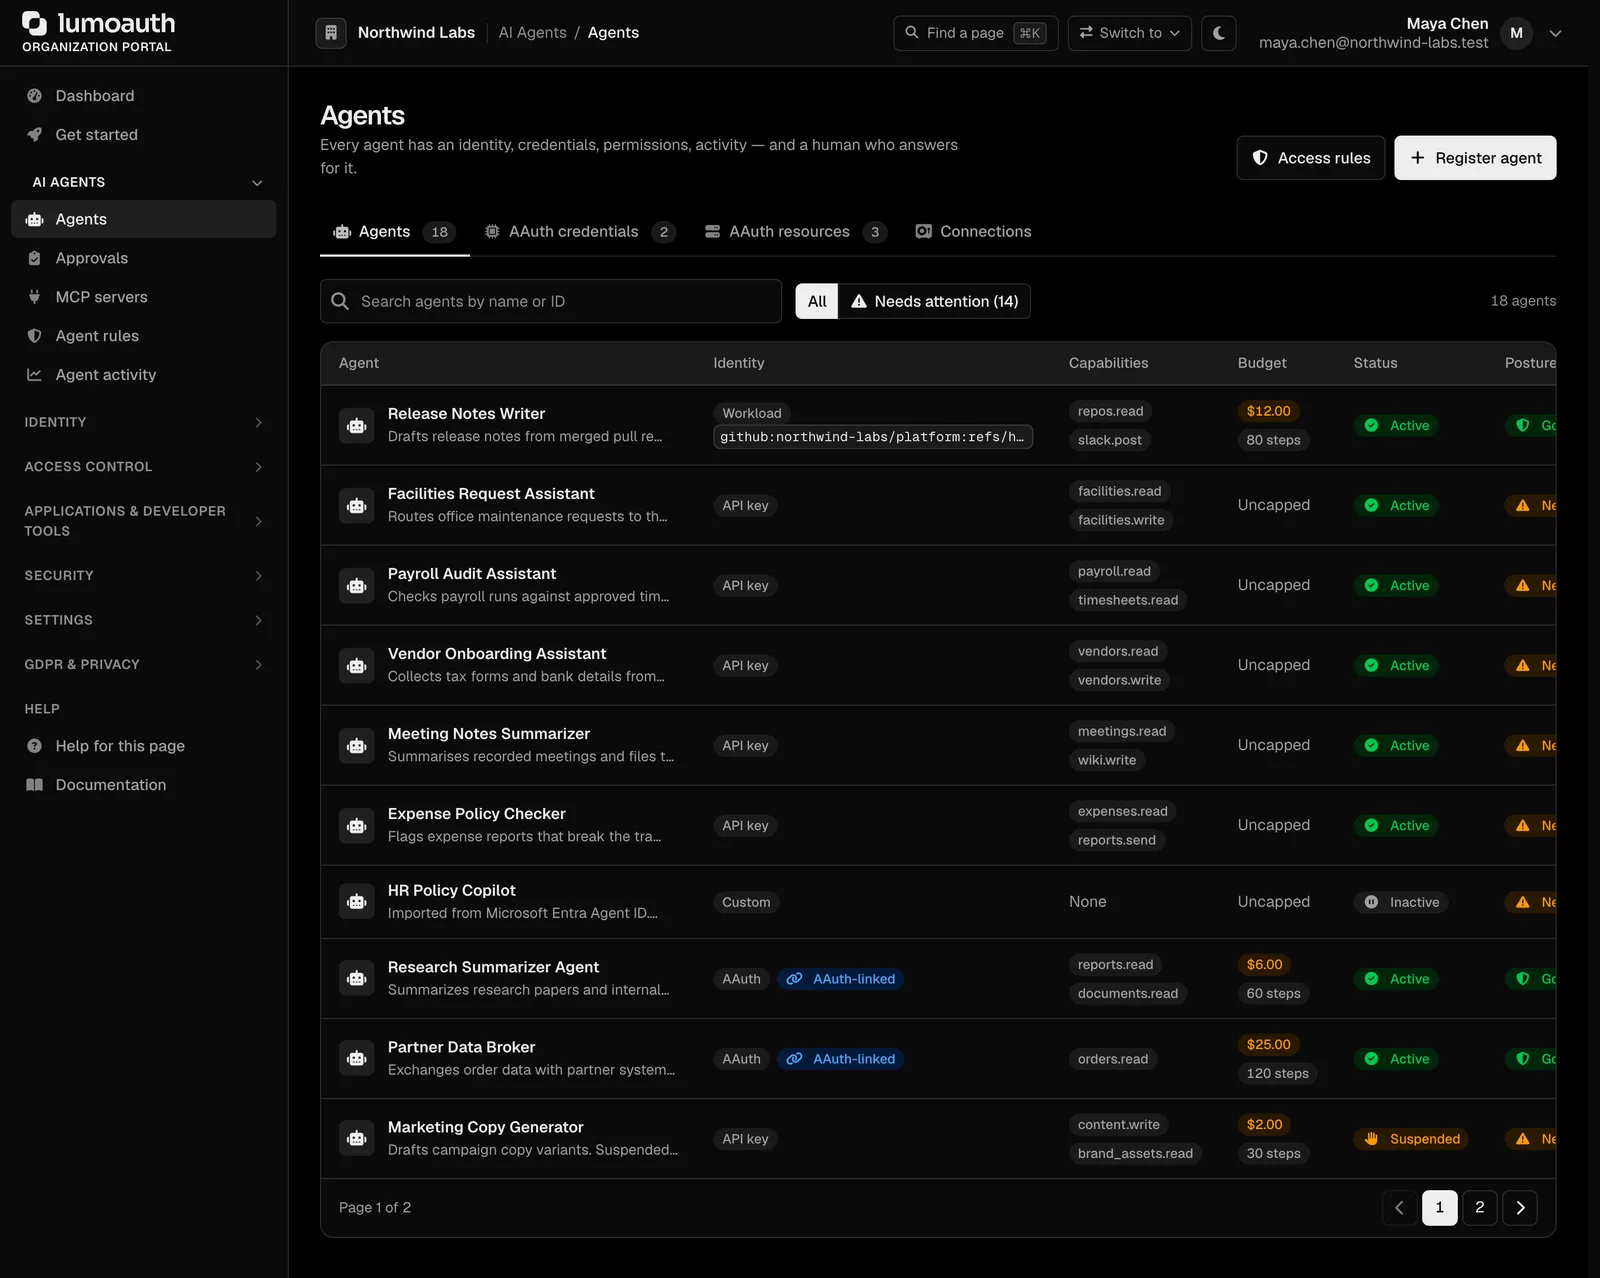Click the next page arrow

coord(1520,1208)
